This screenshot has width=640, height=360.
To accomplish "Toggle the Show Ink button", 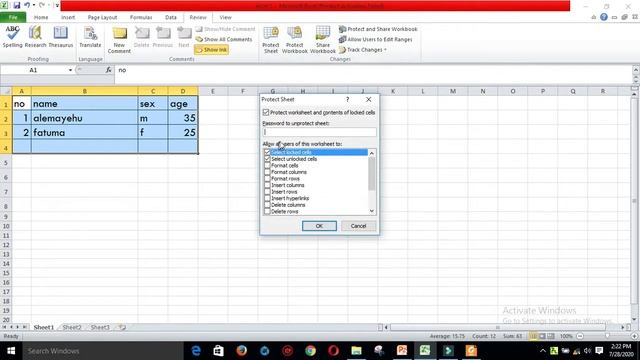I will pyautogui.click(x=211, y=50).
